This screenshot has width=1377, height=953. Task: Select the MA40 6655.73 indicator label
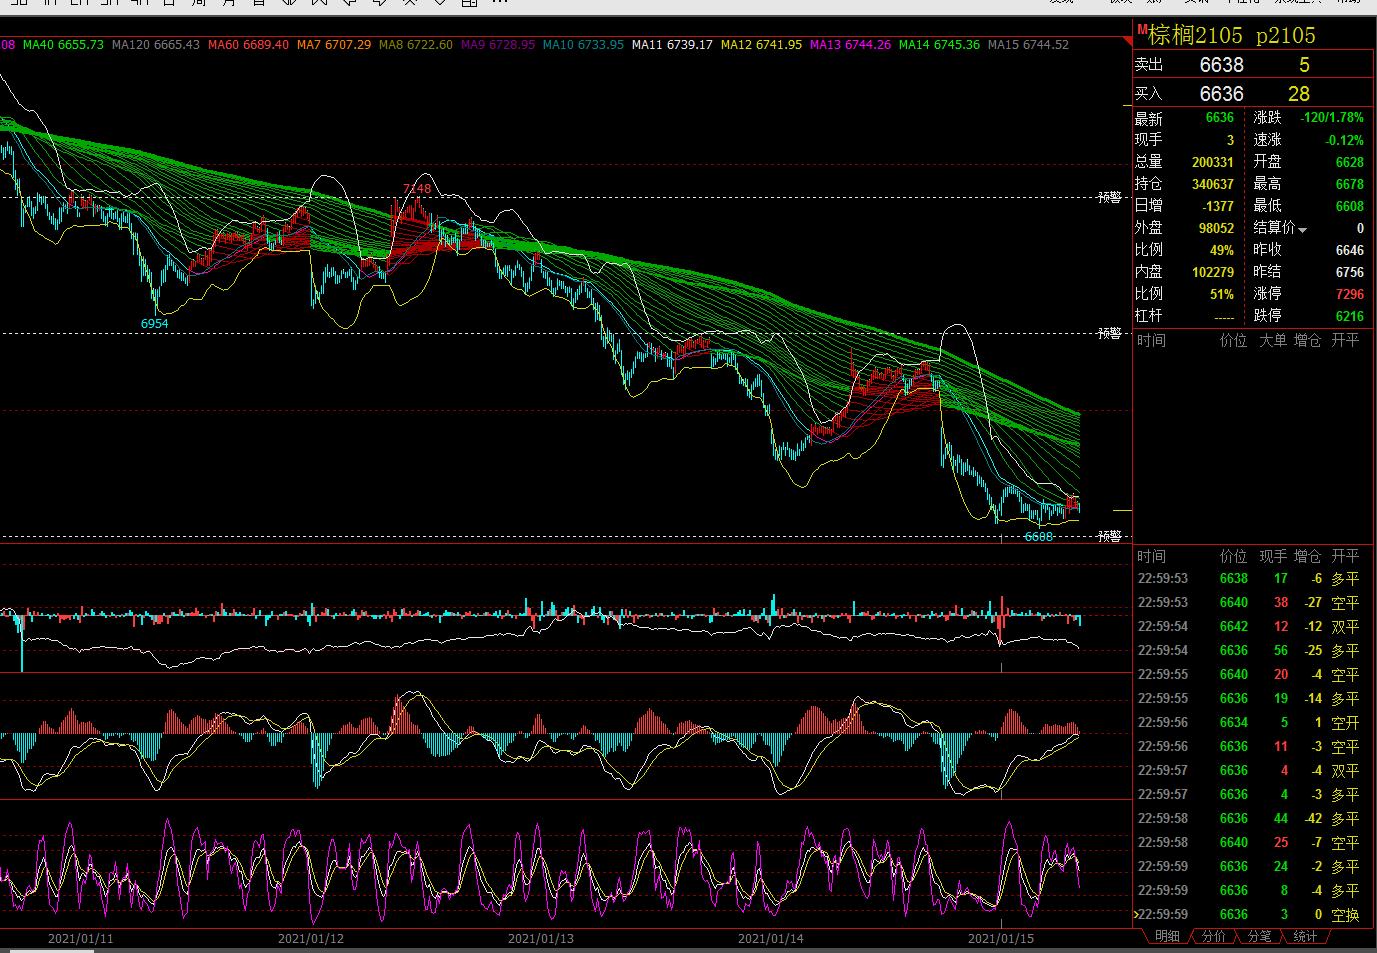pos(63,45)
